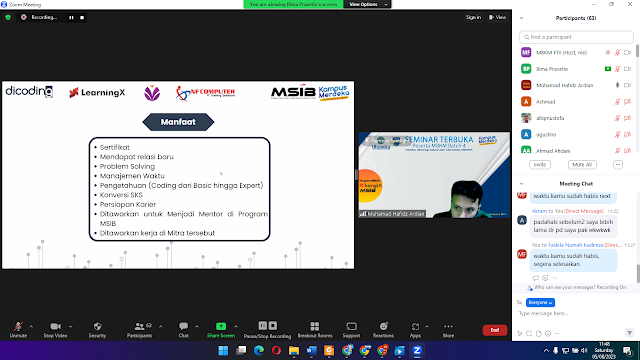Viewport: 640px width, 360px height.
Task: Click the Fadela Nurriah Kadenza recipient name
Action: [576, 245]
